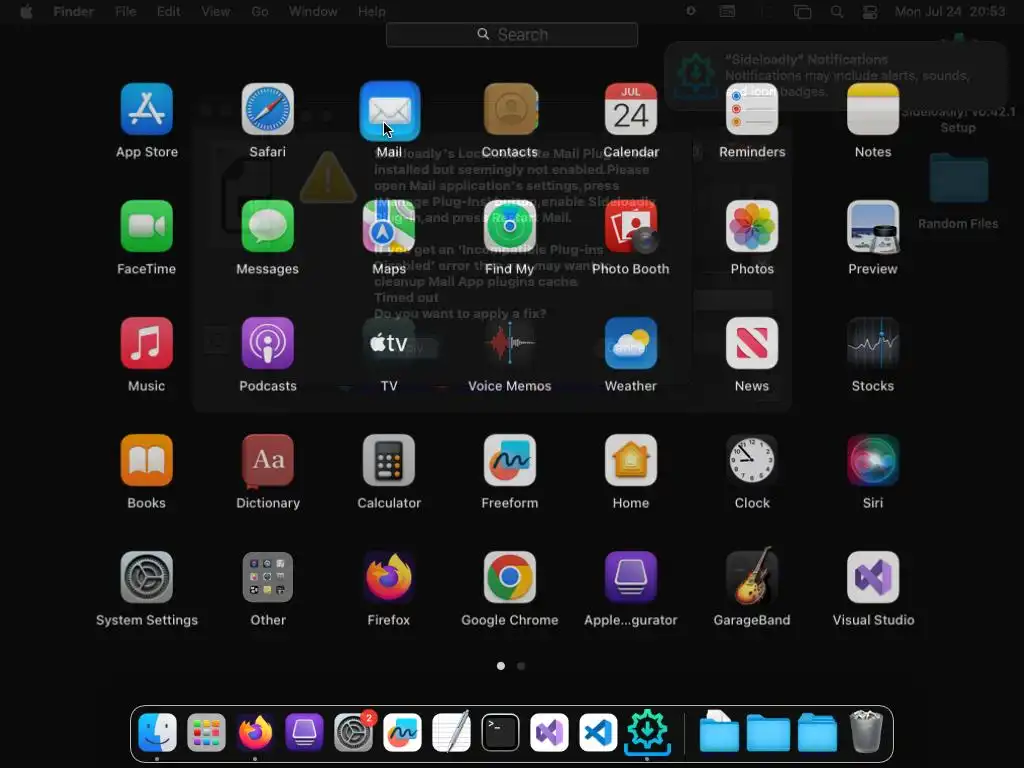Launch Music app
Screen dimensions: 1024x768
146,343
